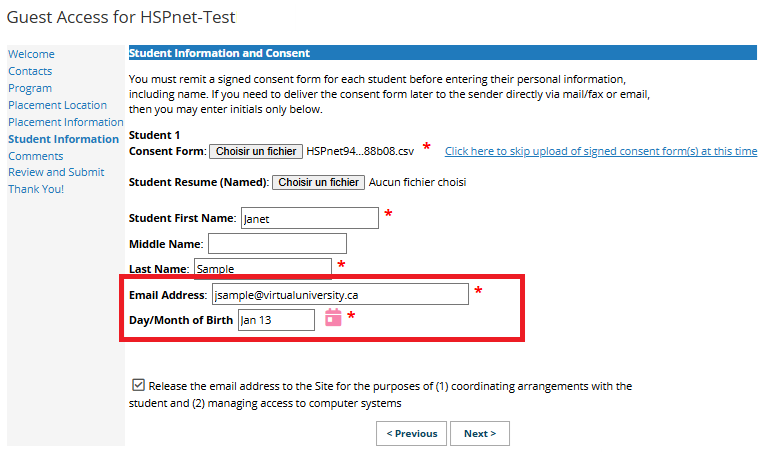This screenshot has height=452, width=768.
Task: Focus the Student First Name field
Action: click(x=310, y=218)
